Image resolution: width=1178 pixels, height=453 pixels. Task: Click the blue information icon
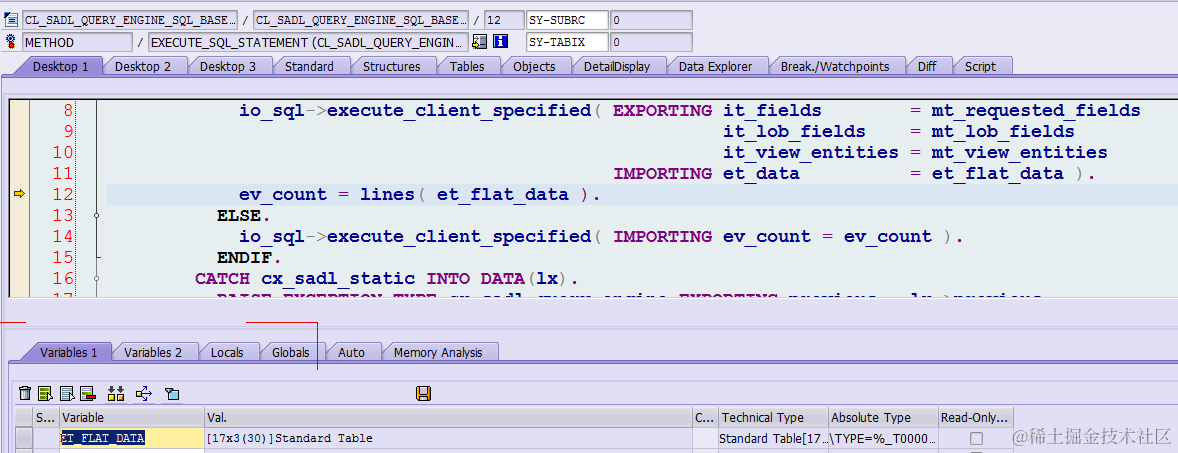click(x=501, y=41)
